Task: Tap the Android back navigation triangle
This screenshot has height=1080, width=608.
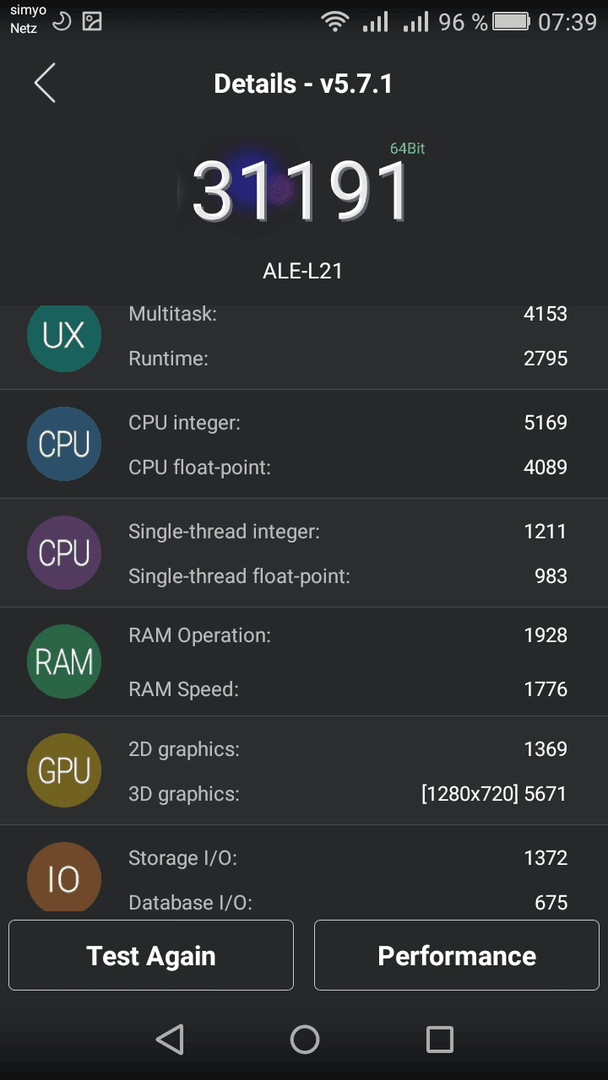Action: click(x=169, y=1039)
